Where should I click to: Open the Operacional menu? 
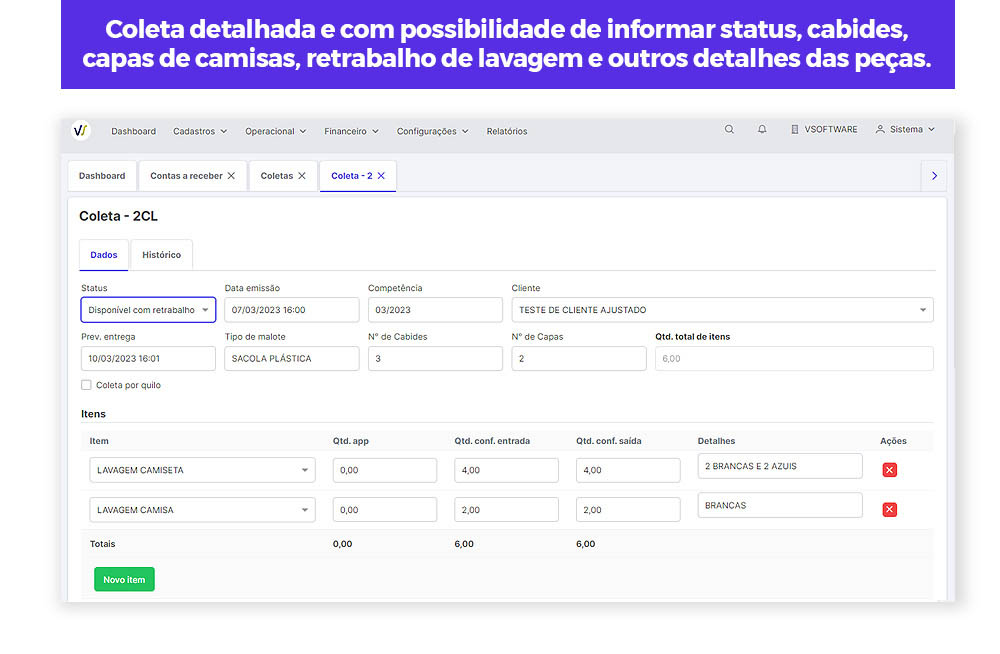pyautogui.click(x=274, y=130)
